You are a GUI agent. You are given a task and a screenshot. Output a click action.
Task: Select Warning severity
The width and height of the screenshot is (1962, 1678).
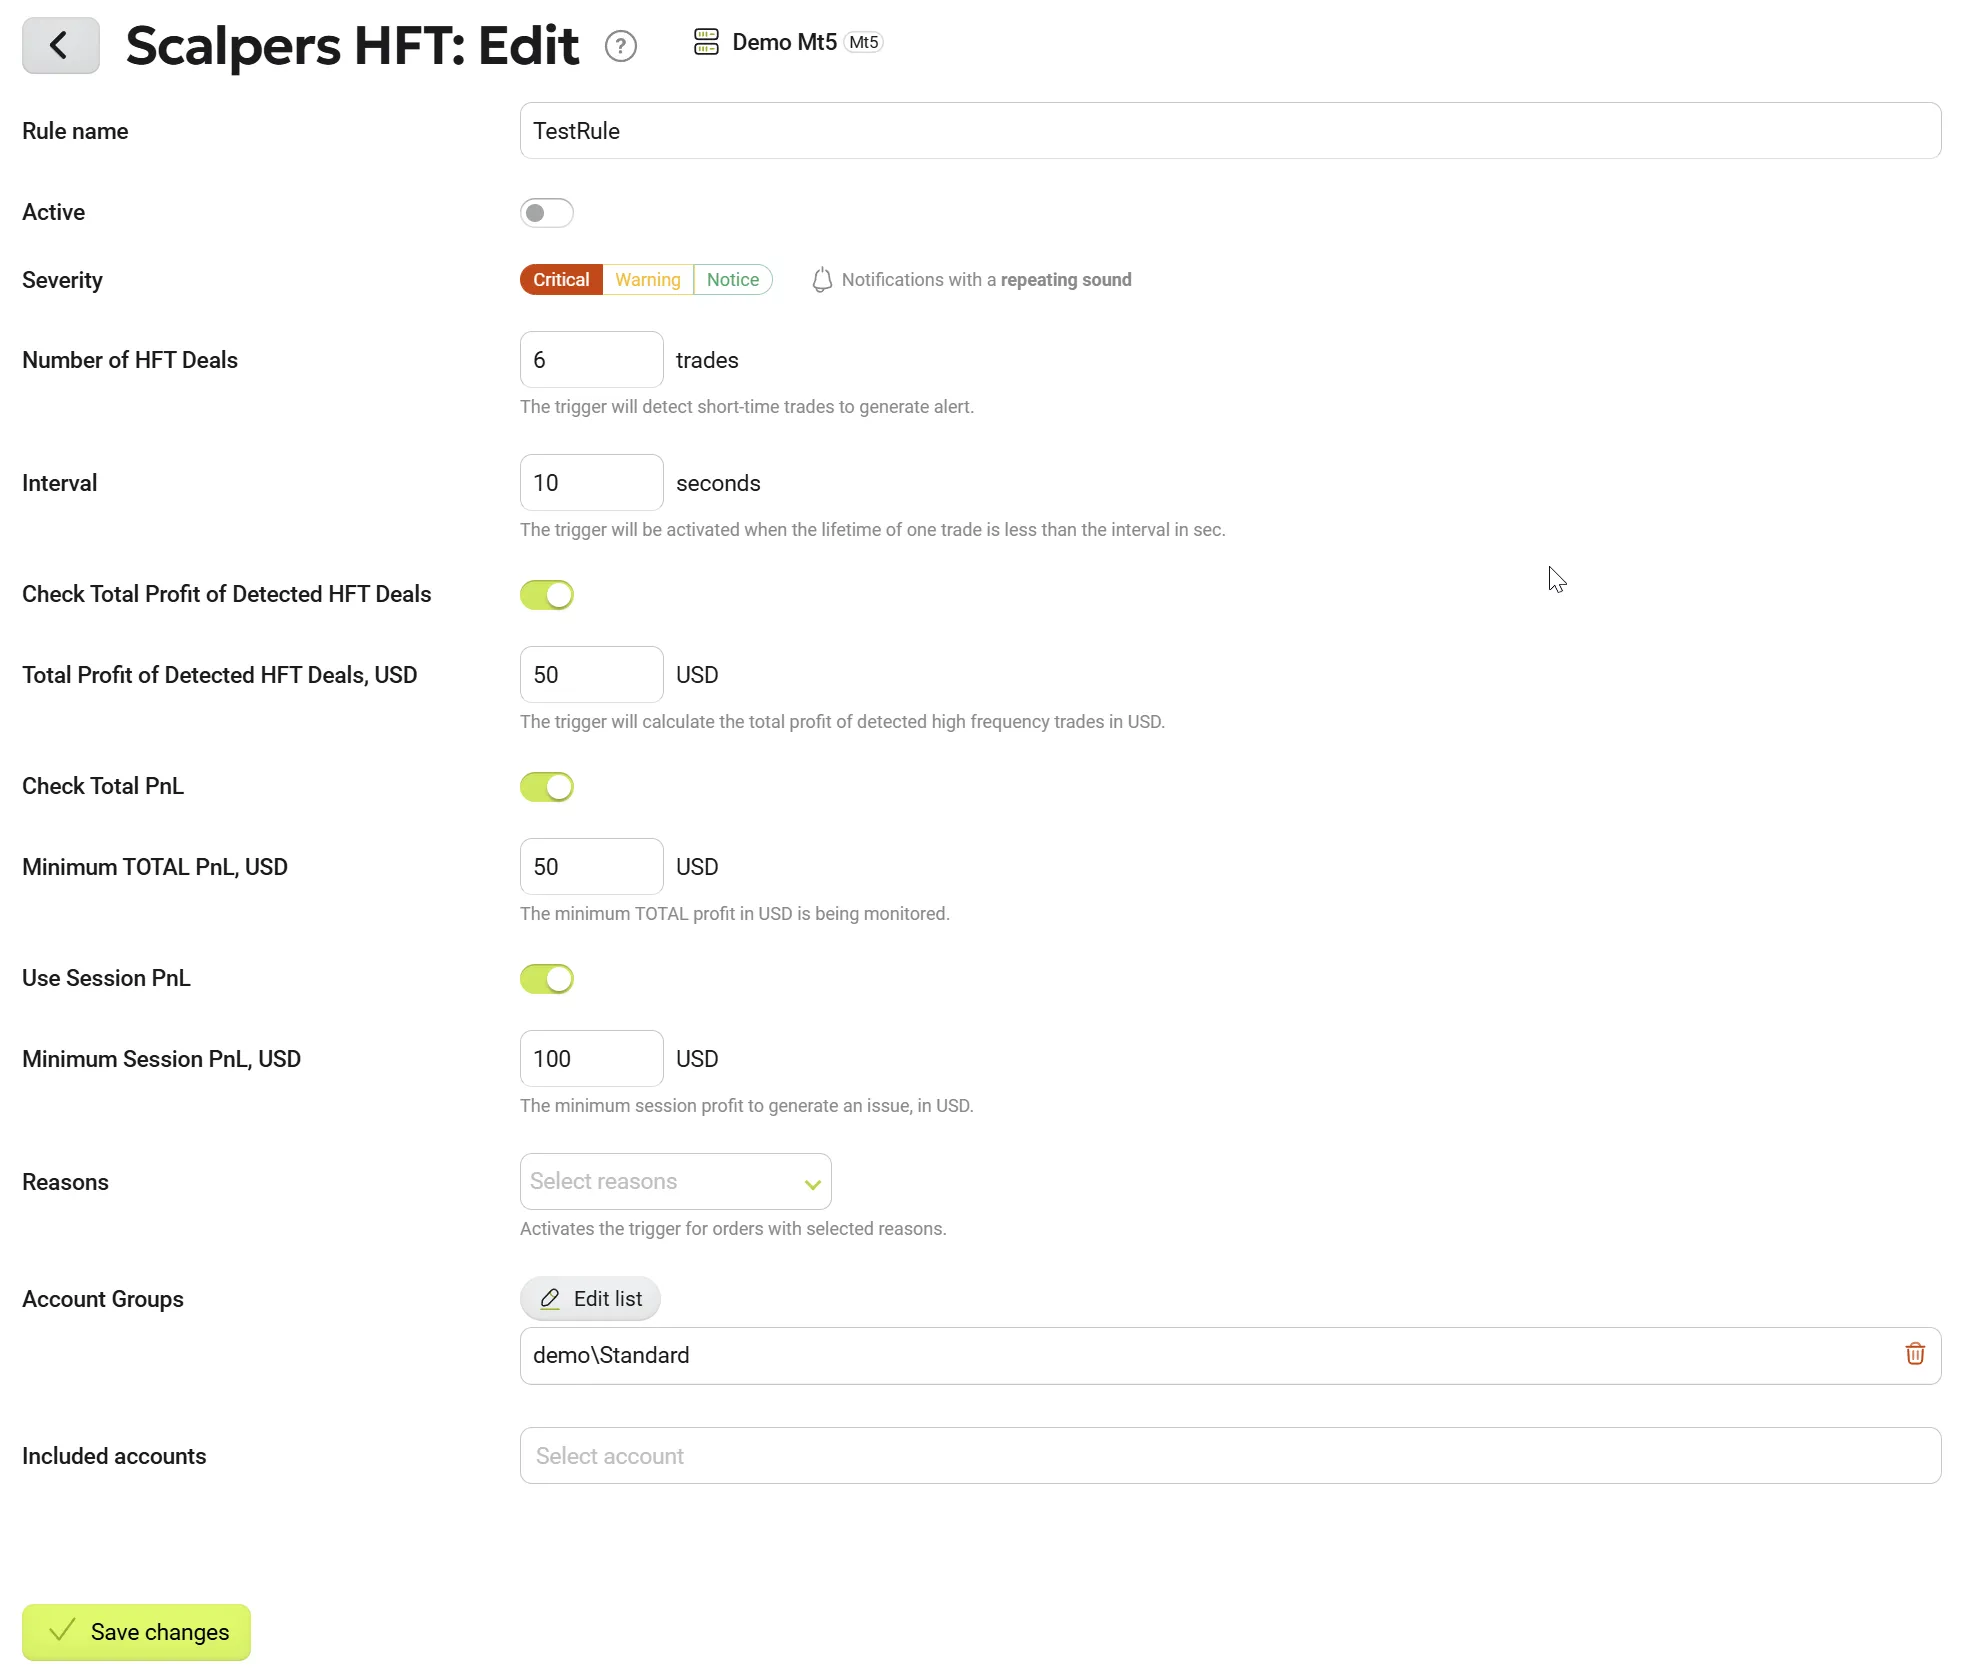(648, 280)
